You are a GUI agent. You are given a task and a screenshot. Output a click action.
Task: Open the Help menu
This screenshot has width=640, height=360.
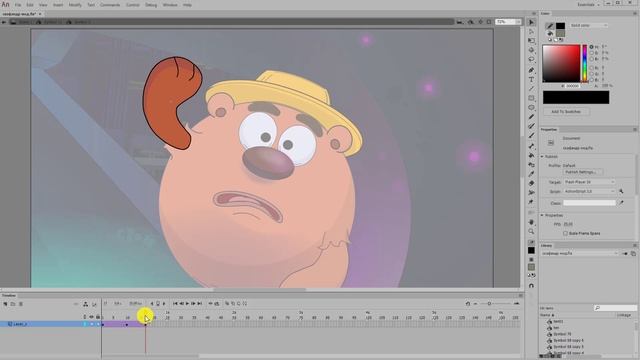pyautogui.click(x=187, y=5)
